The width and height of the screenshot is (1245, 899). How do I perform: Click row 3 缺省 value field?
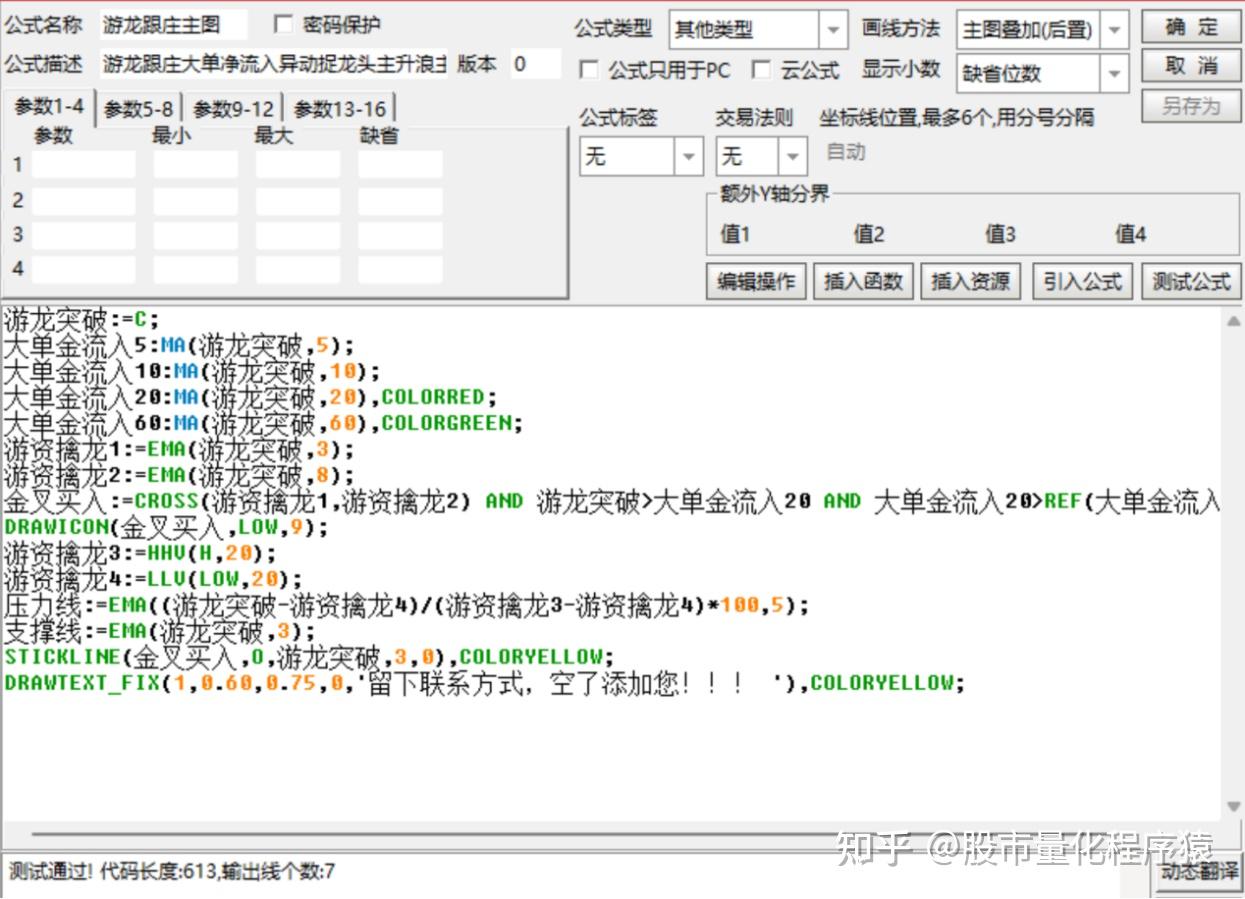click(x=400, y=234)
